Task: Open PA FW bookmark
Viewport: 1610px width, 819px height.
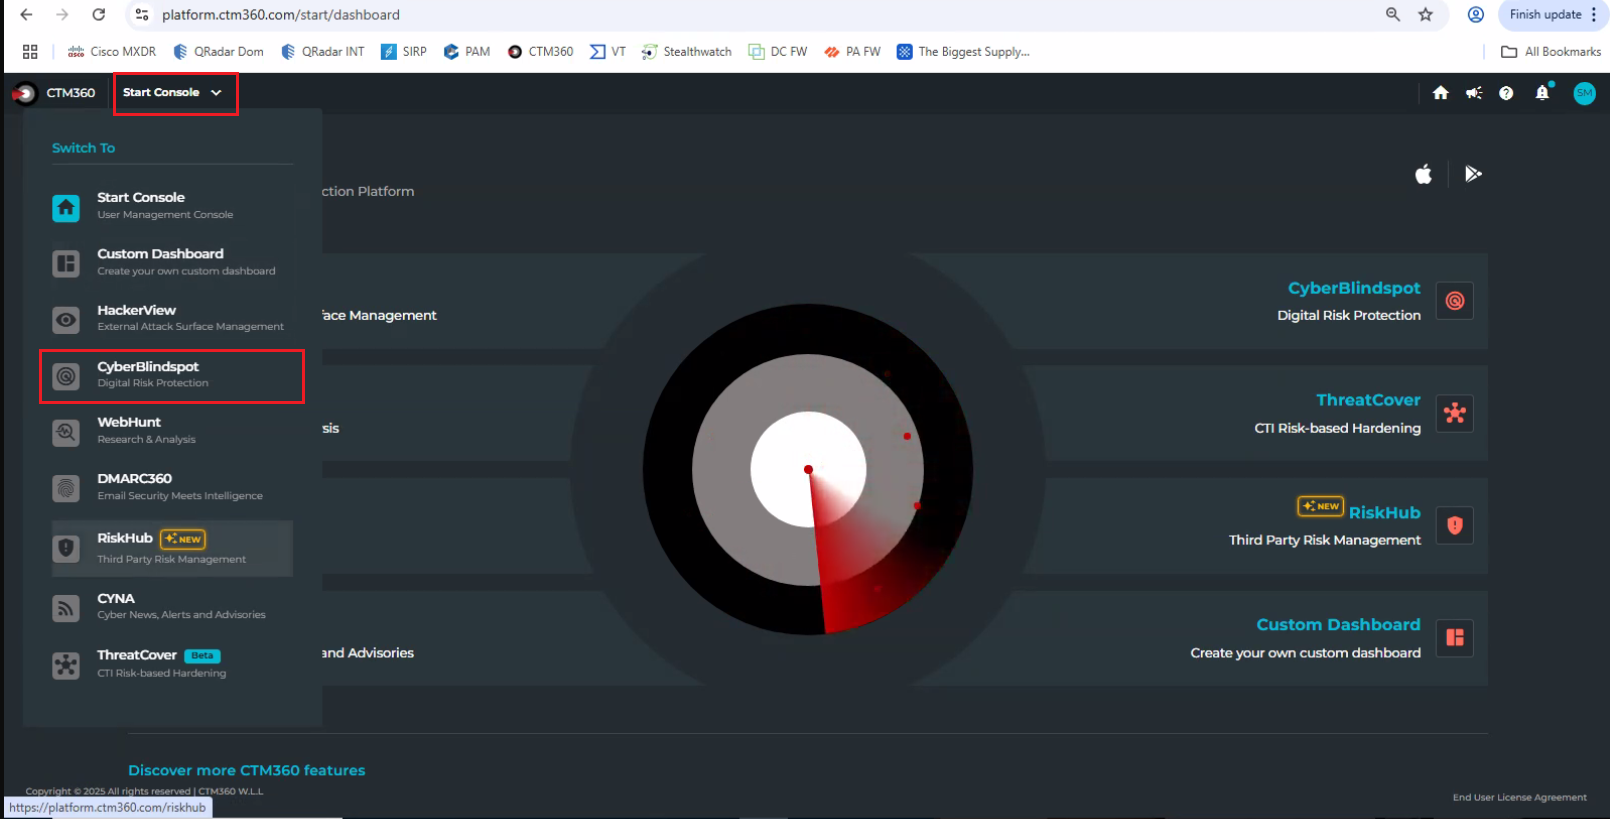Action: pyautogui.click(x=852, y=52)
